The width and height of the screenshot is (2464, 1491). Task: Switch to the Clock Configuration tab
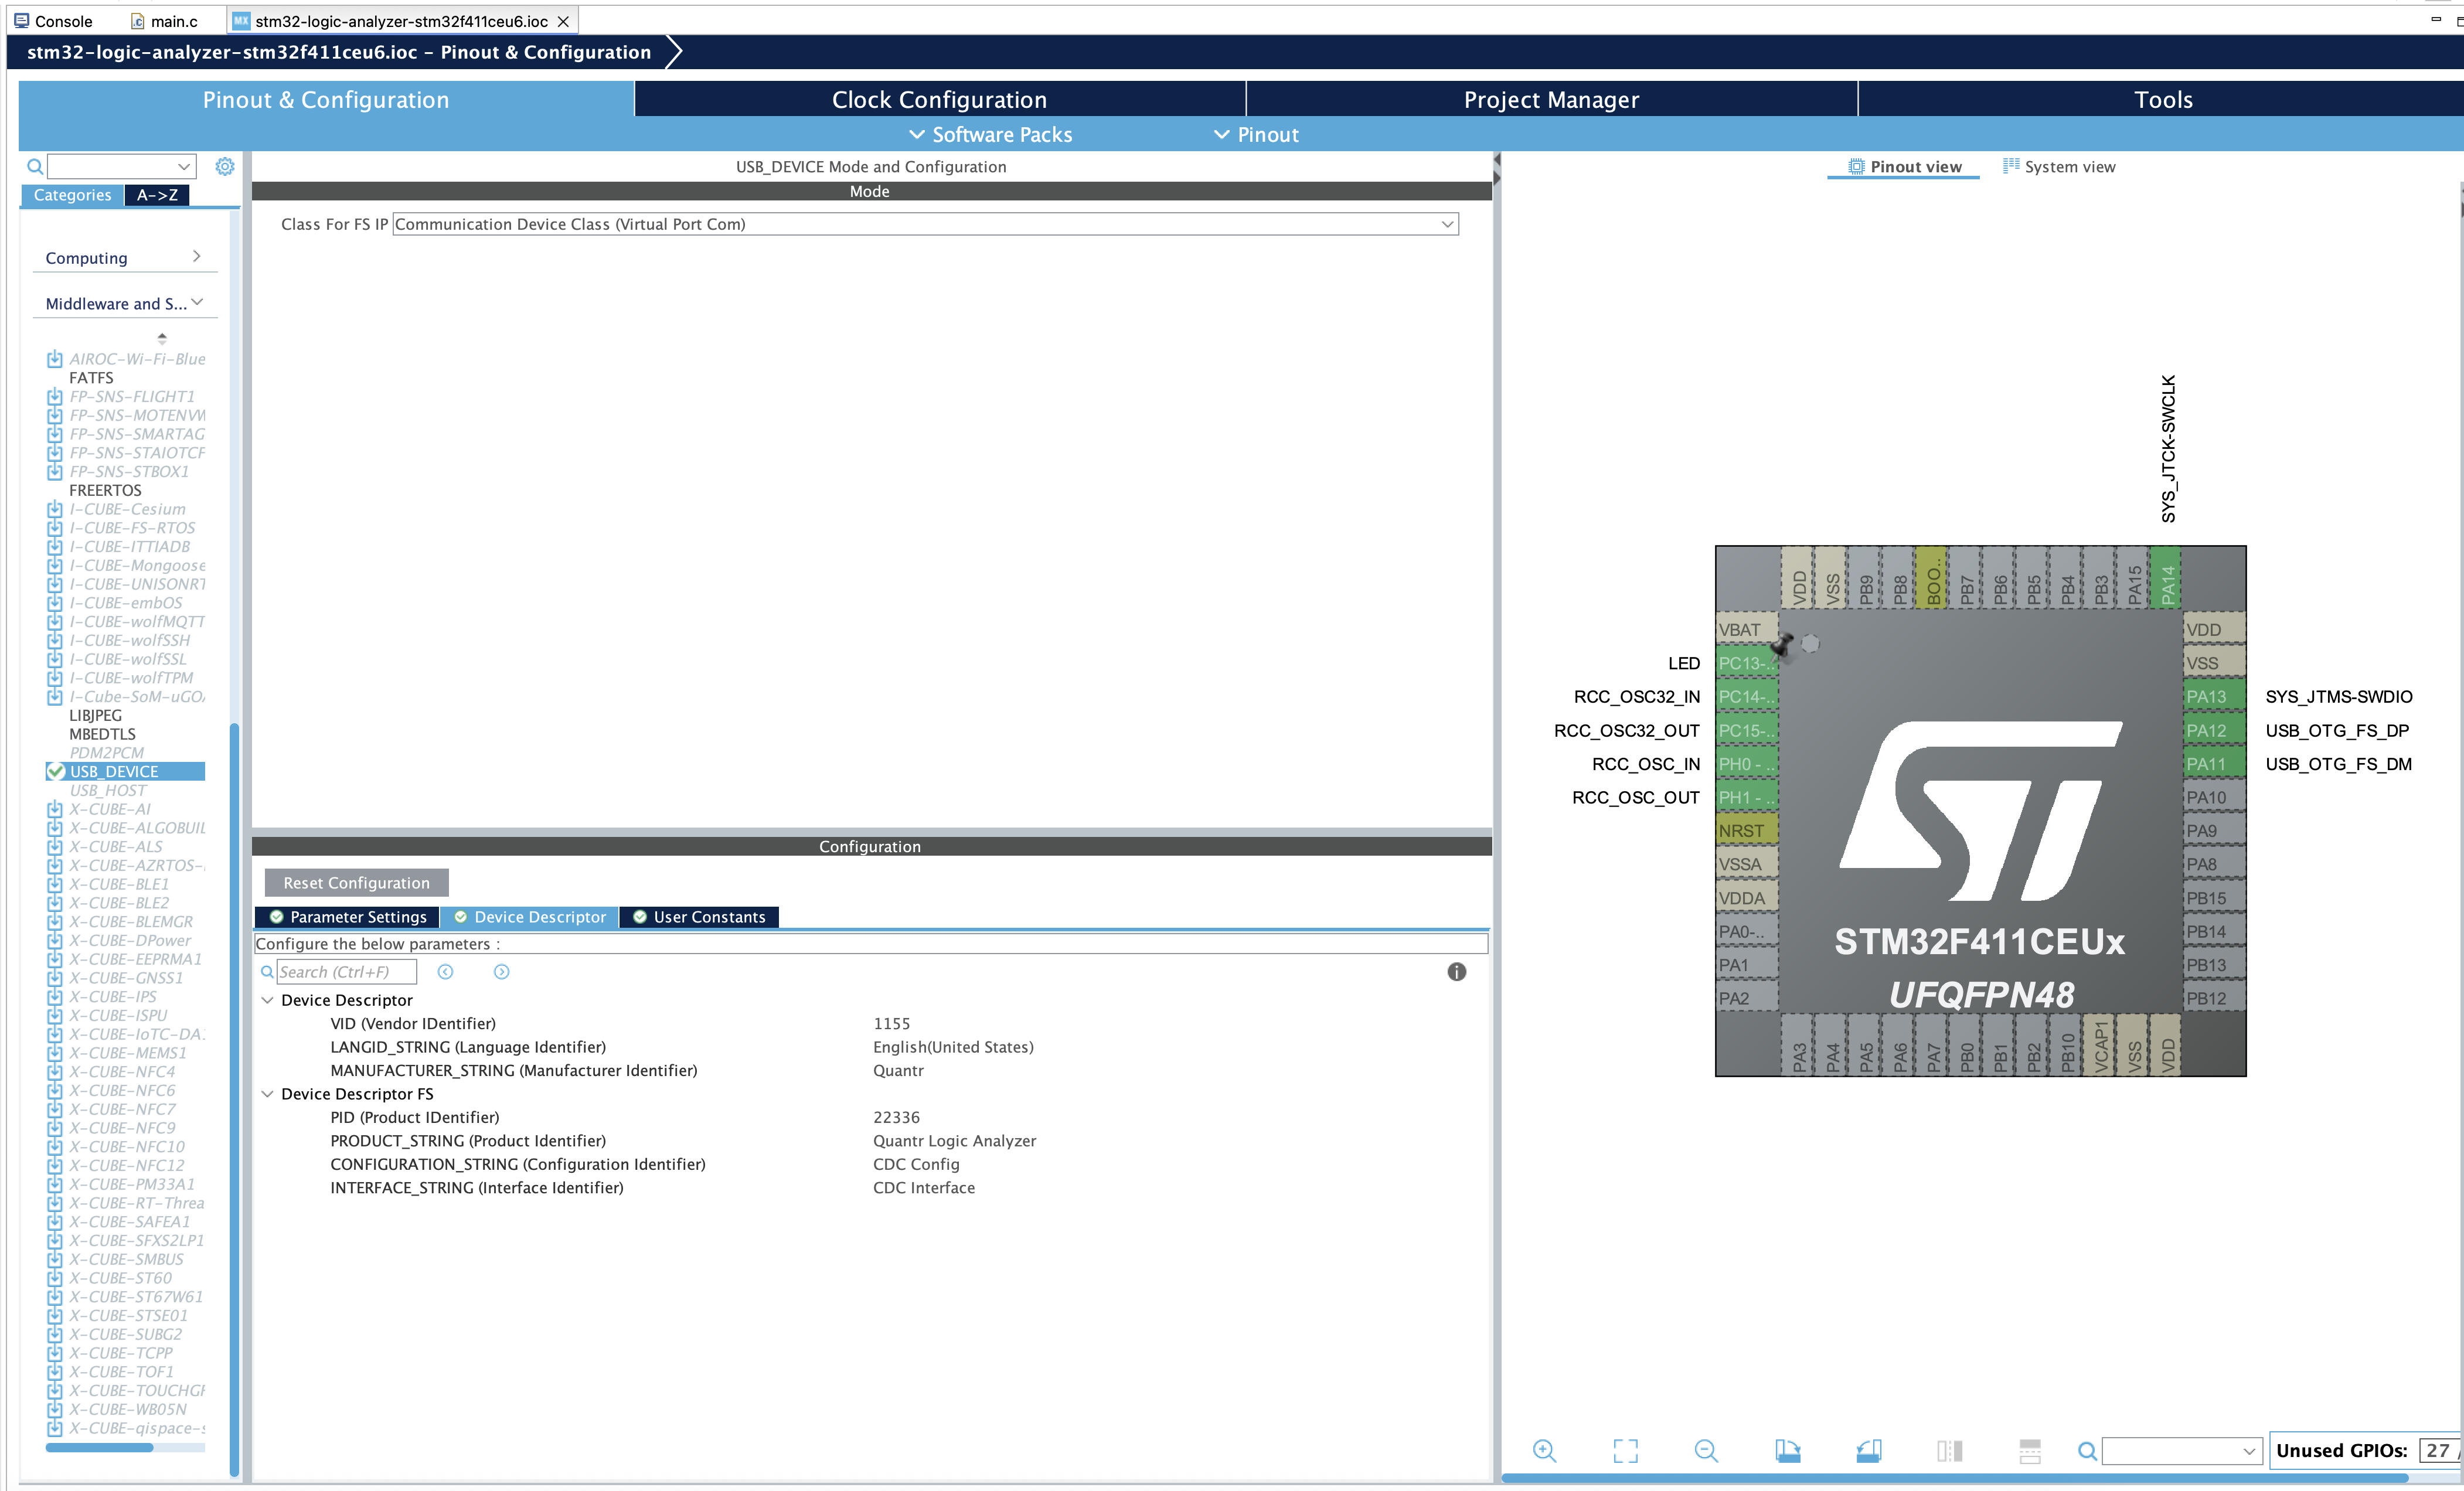pos(939,99)
